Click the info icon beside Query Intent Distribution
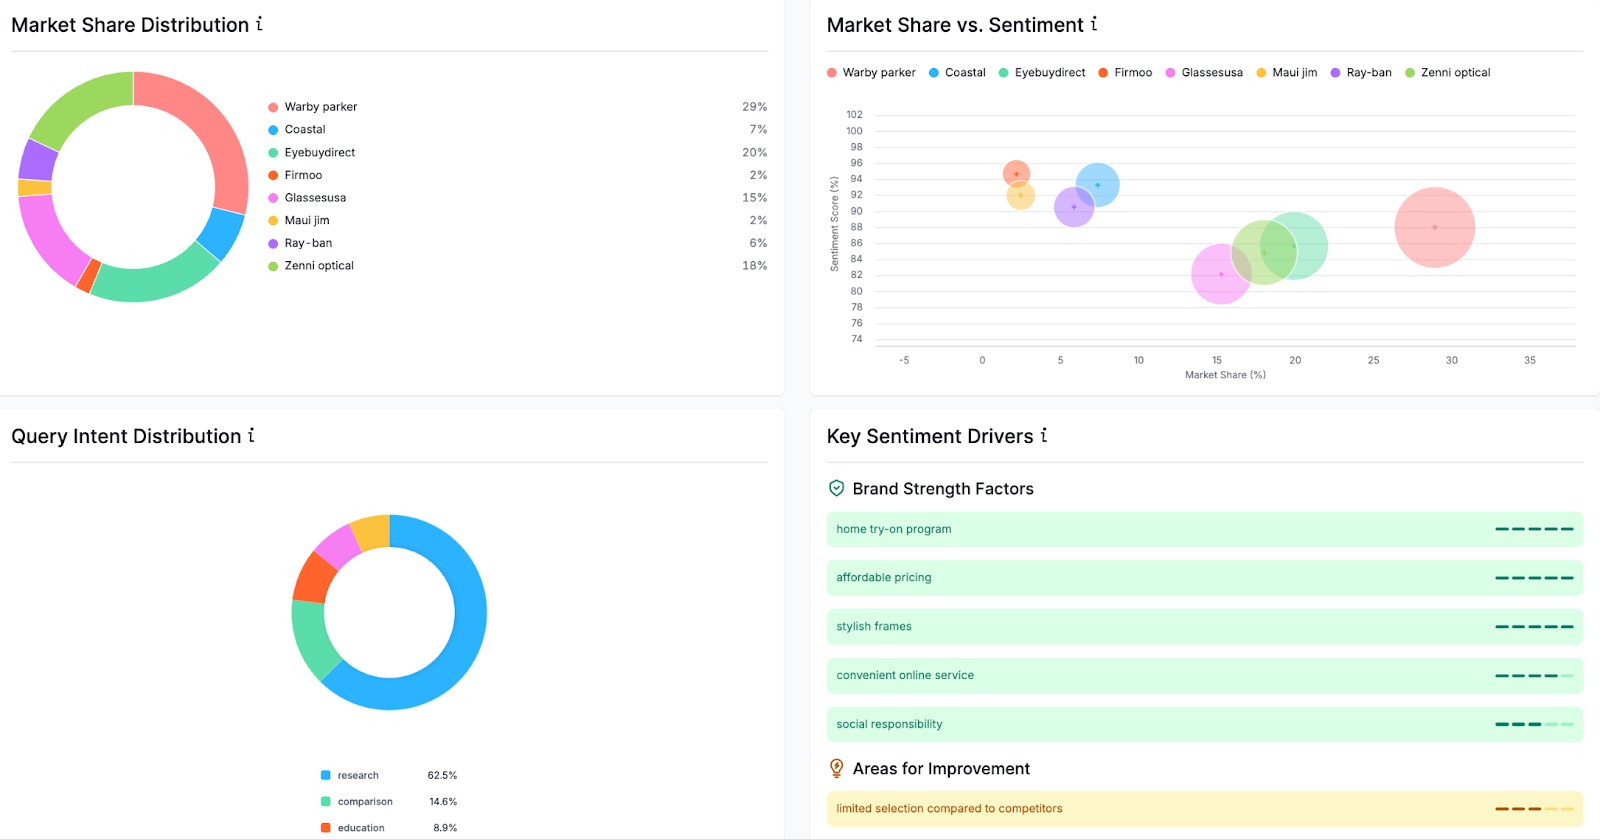 tap(251, 435)
